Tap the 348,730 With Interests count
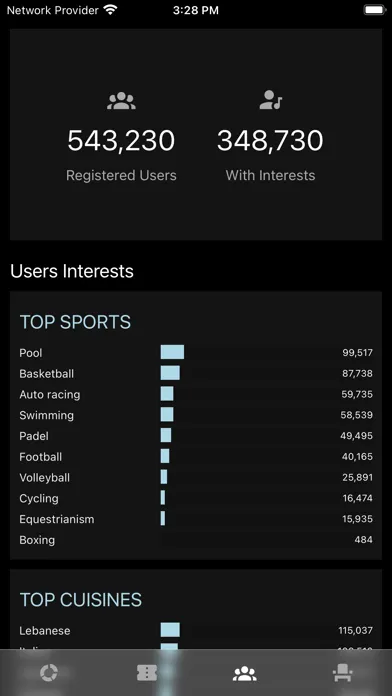The image size is (392, 696). click(270, 141)
